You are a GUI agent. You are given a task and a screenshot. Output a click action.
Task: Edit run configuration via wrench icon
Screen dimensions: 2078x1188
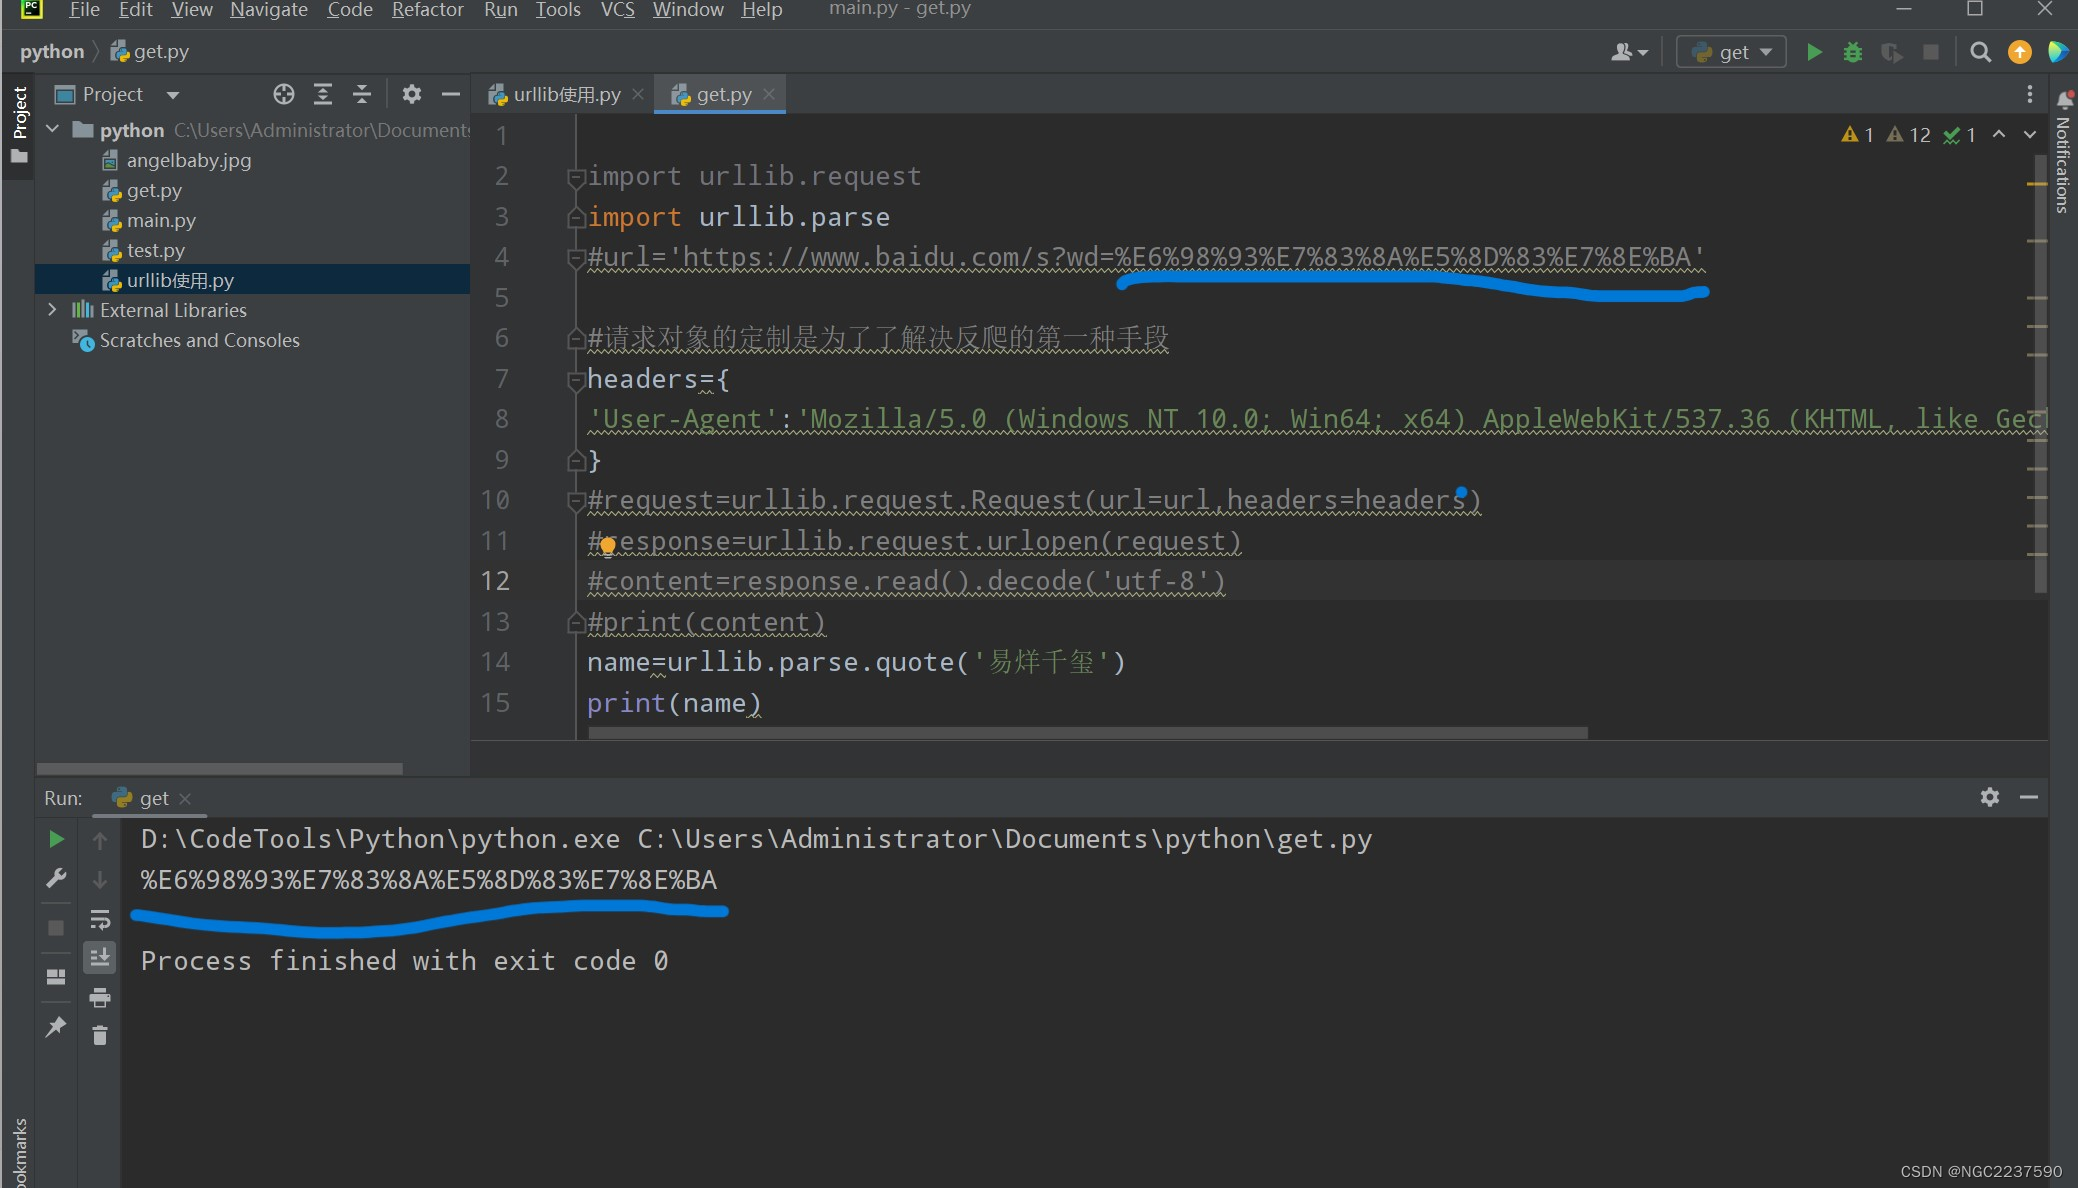pos(56,878)
